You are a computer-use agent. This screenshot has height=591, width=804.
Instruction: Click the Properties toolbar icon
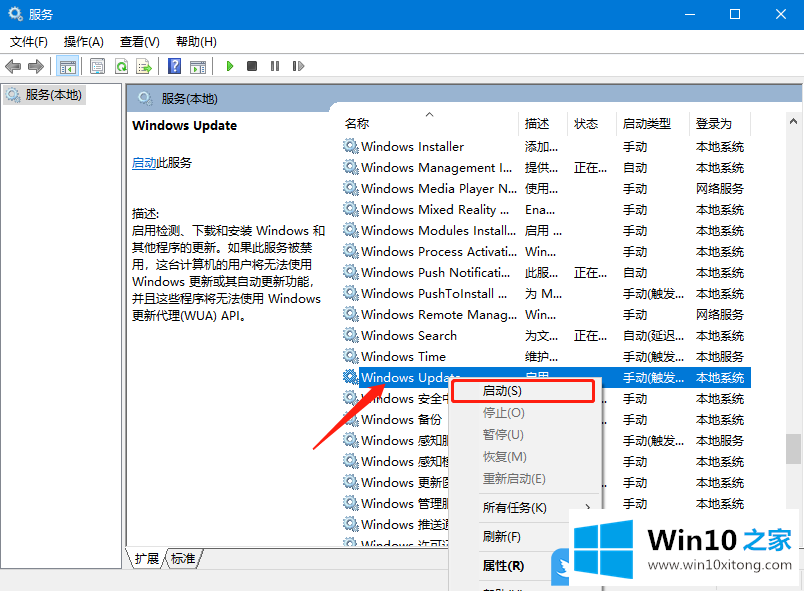point(97,66)
